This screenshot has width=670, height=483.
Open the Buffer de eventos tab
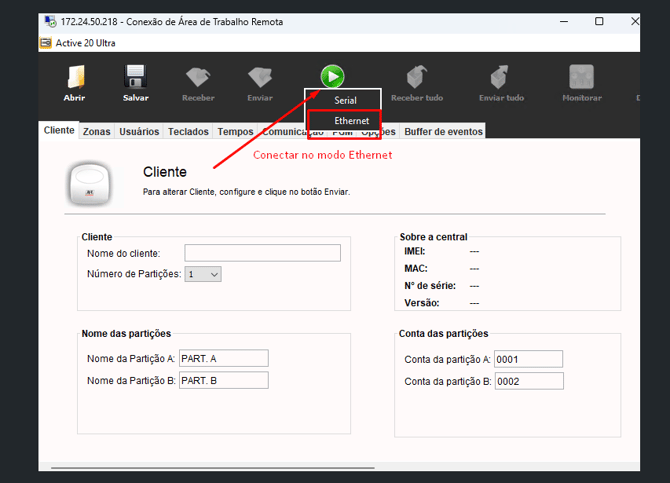point(444,132)
